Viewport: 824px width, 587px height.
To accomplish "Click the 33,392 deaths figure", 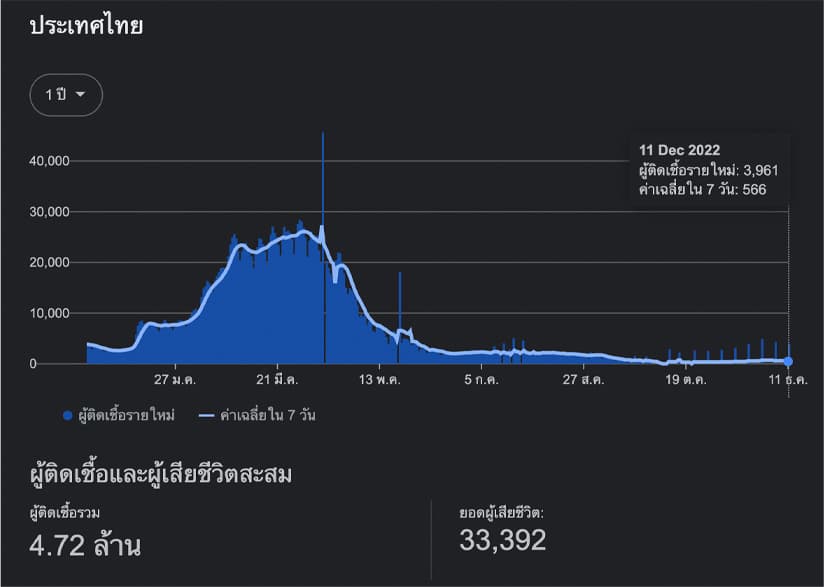I will (x=503, y=540).
